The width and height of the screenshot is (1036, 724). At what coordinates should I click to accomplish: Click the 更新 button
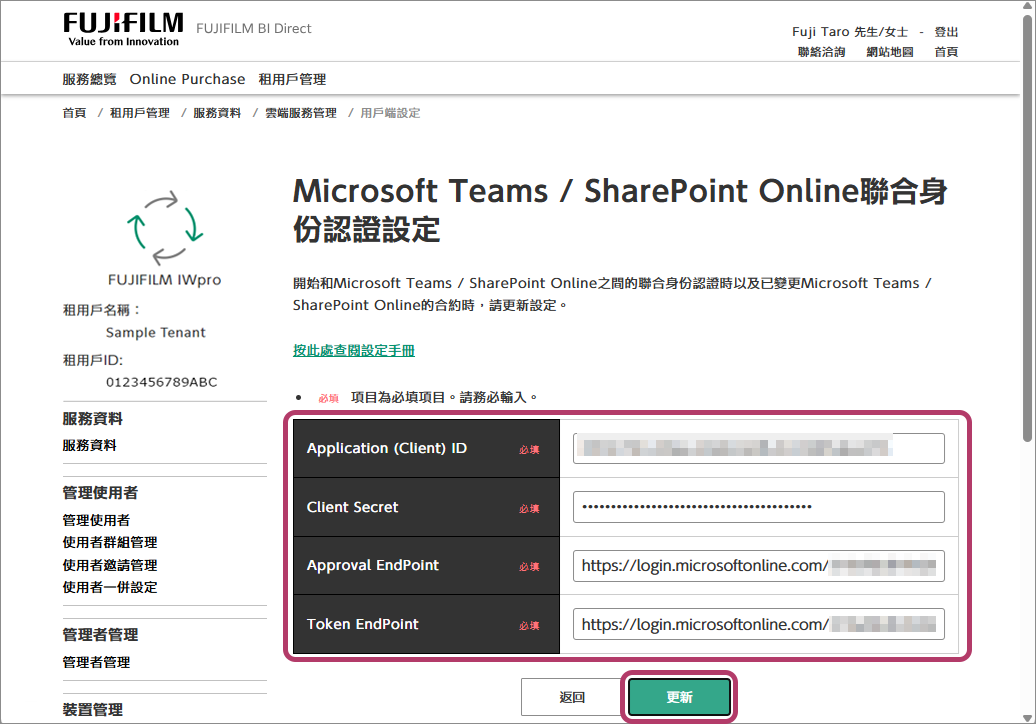click(679, 697)
